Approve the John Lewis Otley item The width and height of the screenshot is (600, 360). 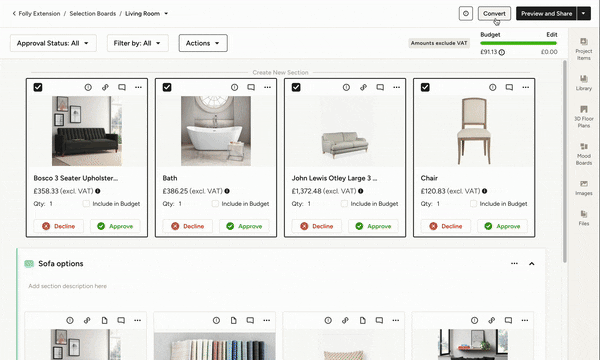(373, 226)
